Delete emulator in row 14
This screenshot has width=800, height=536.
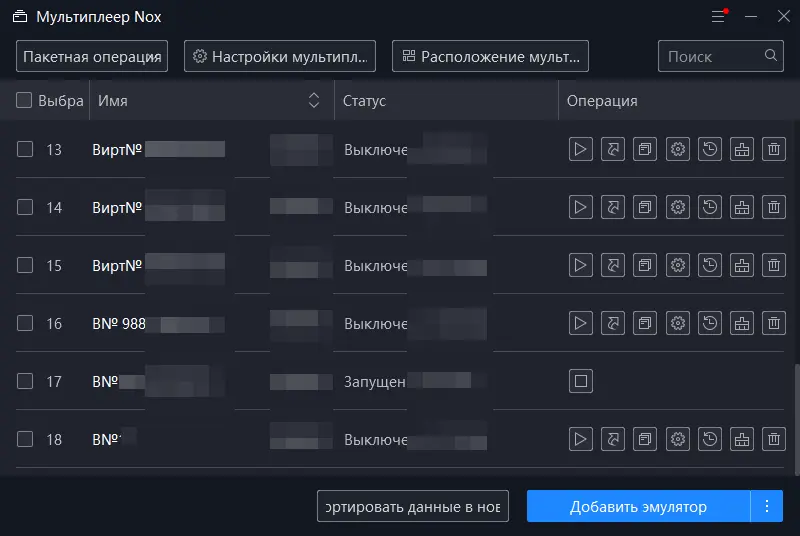pyautogui.click(x=774, y=207)
